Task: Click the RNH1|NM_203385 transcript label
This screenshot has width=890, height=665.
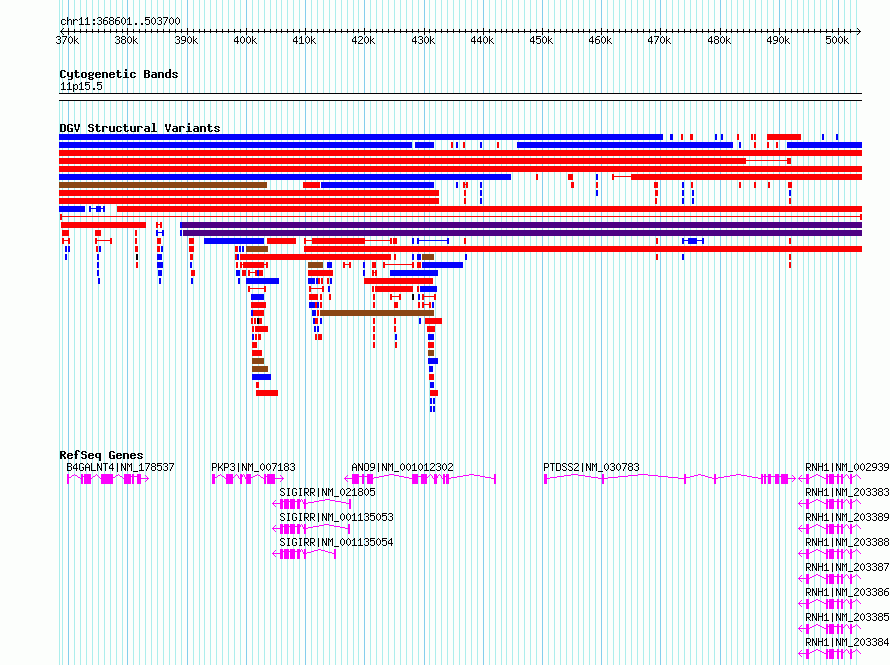Action: (847, 617)
